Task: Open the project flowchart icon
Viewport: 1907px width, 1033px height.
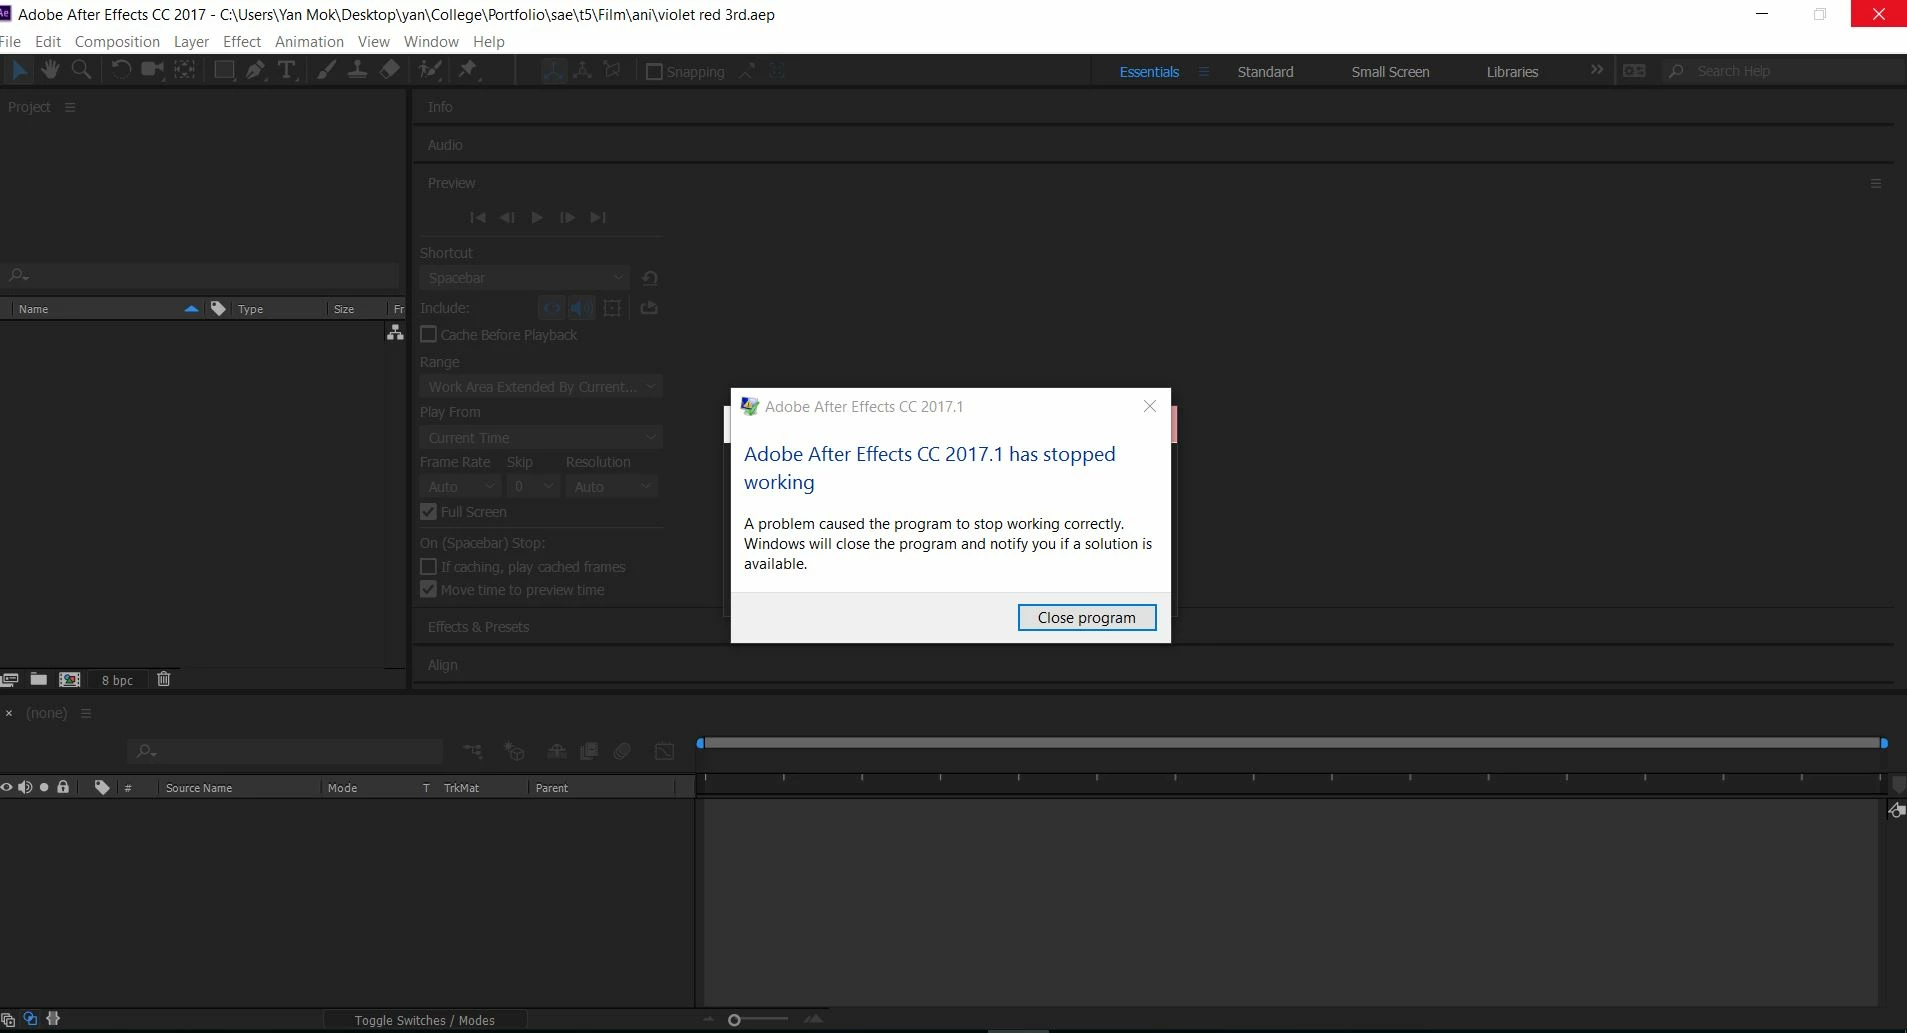Action: click(395, 333)
